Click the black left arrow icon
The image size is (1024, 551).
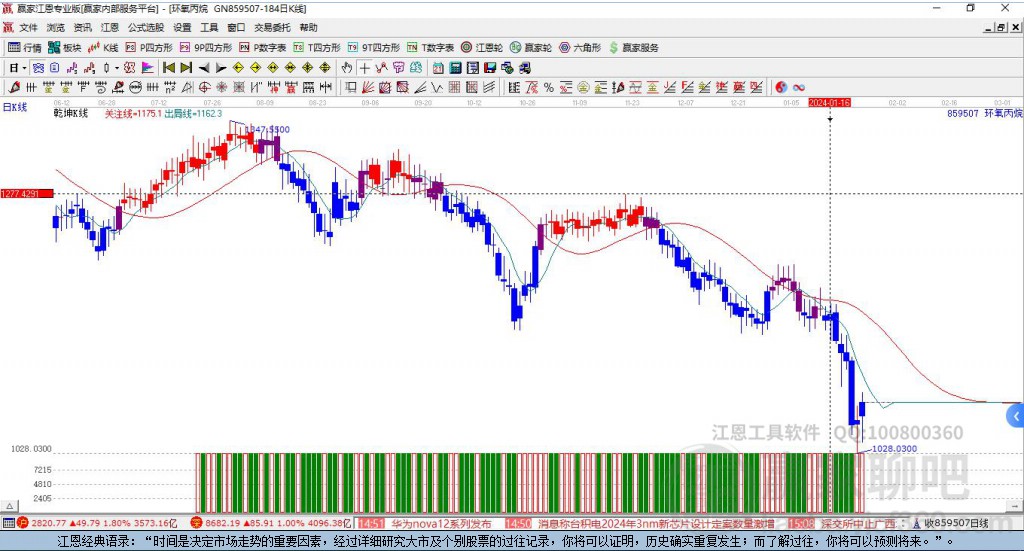click(x=204, y=68)
